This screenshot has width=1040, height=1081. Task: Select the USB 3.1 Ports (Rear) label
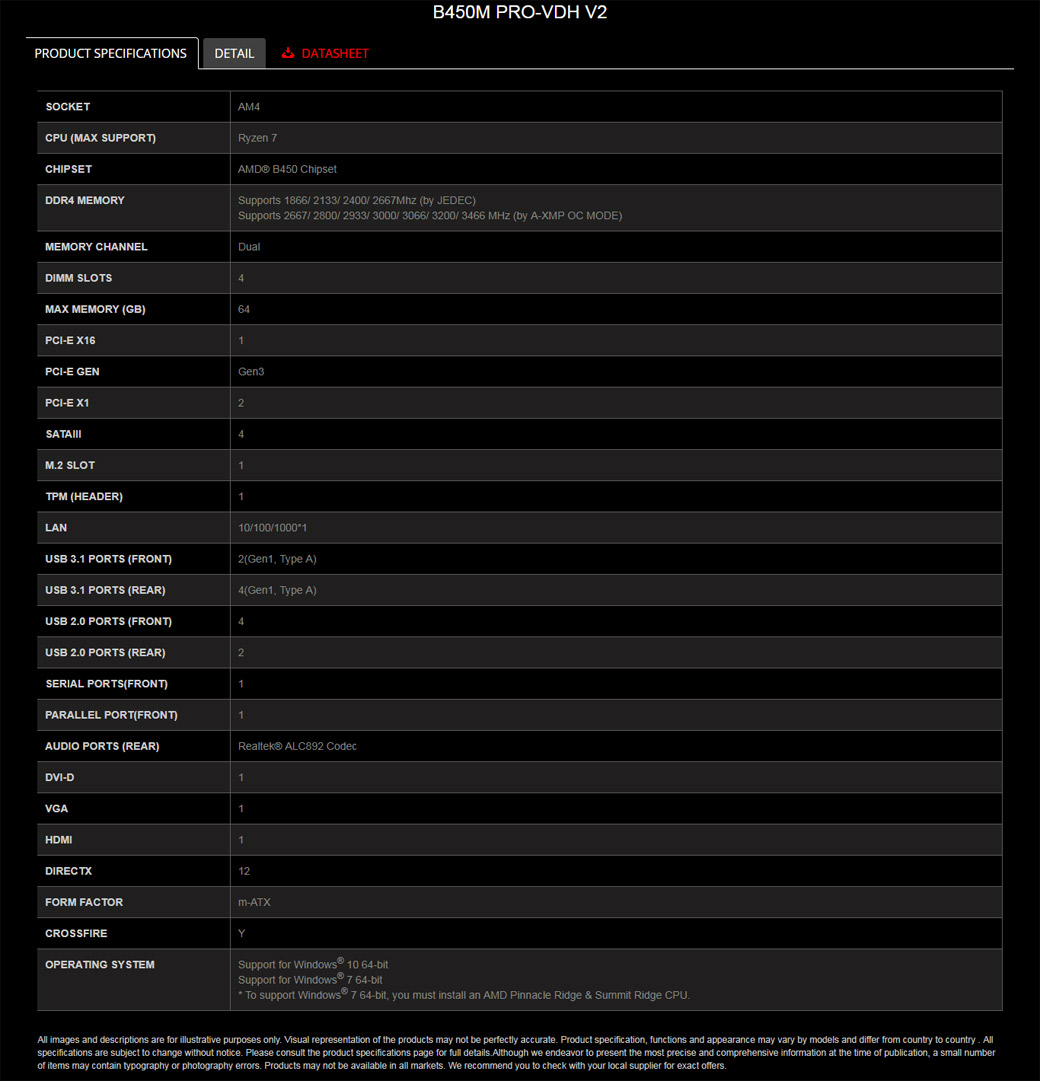[x=105, y=590]
